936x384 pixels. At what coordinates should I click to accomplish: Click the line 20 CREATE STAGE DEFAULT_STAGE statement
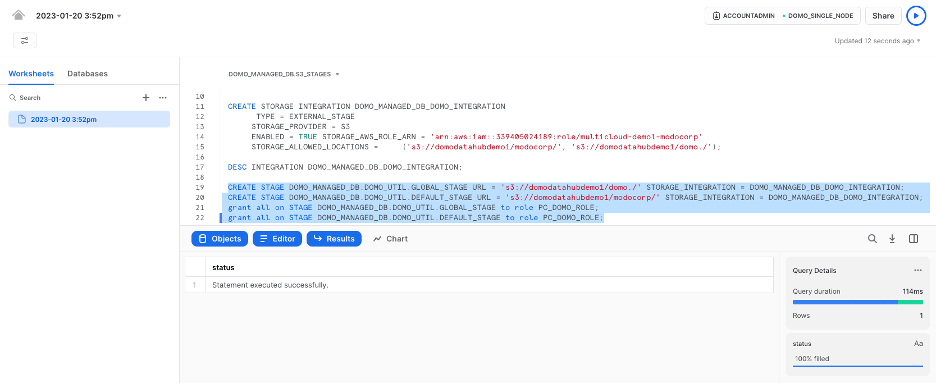pos(575,198)
